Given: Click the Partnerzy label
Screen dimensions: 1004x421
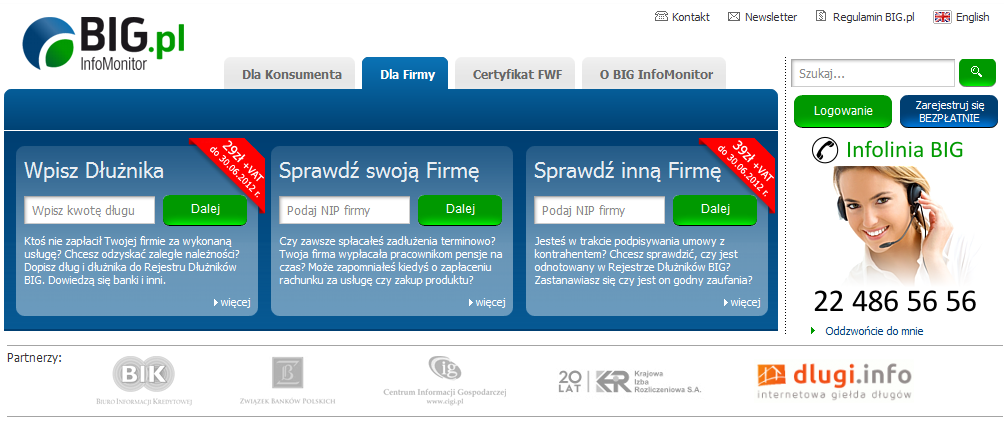Looking at the screenshot, I should coord(35,358).
